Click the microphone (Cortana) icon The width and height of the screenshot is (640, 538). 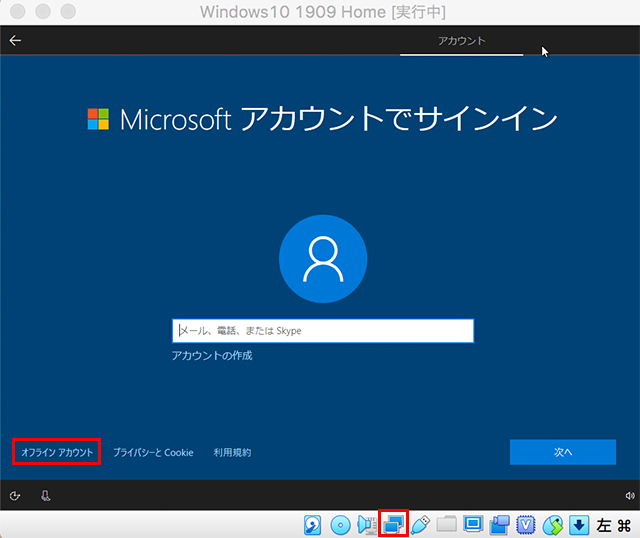coord(45,496)
